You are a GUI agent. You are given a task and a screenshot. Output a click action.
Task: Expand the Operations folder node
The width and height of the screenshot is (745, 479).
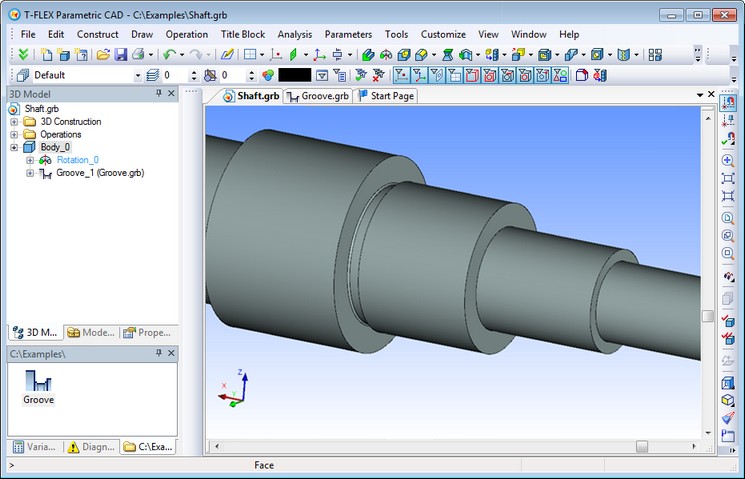[x=14, y=135]
